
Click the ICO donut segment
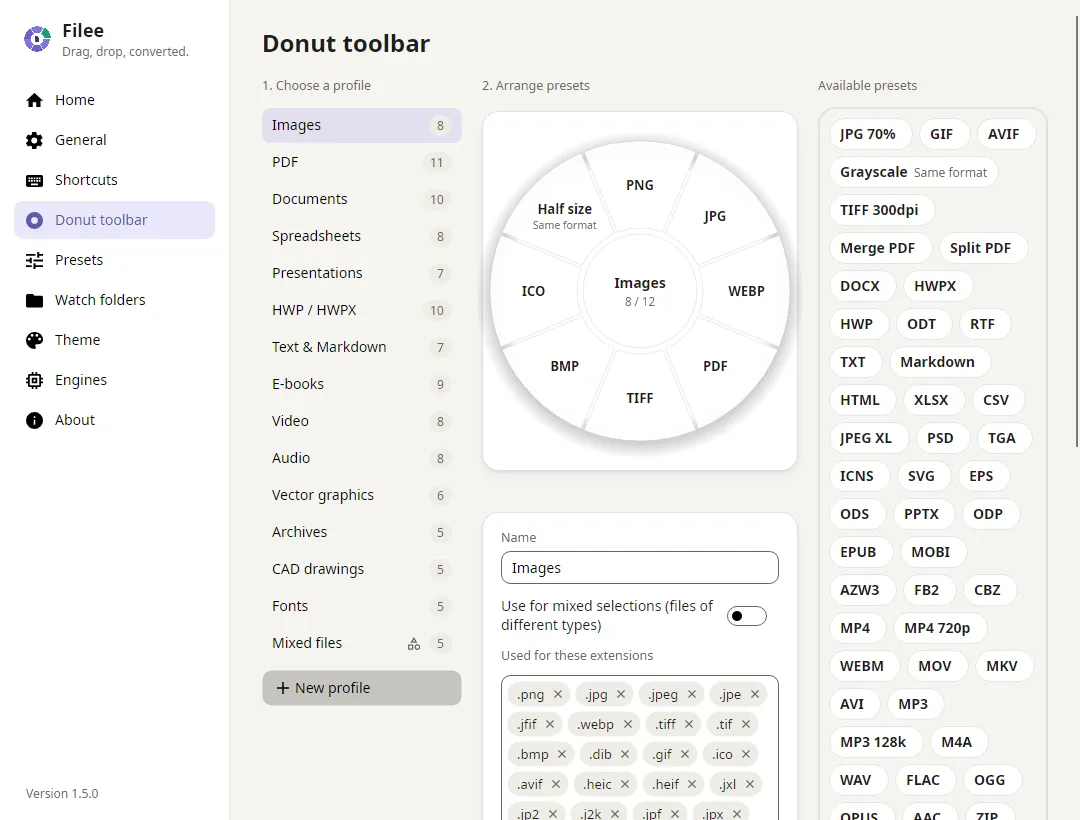pos(533,291)
